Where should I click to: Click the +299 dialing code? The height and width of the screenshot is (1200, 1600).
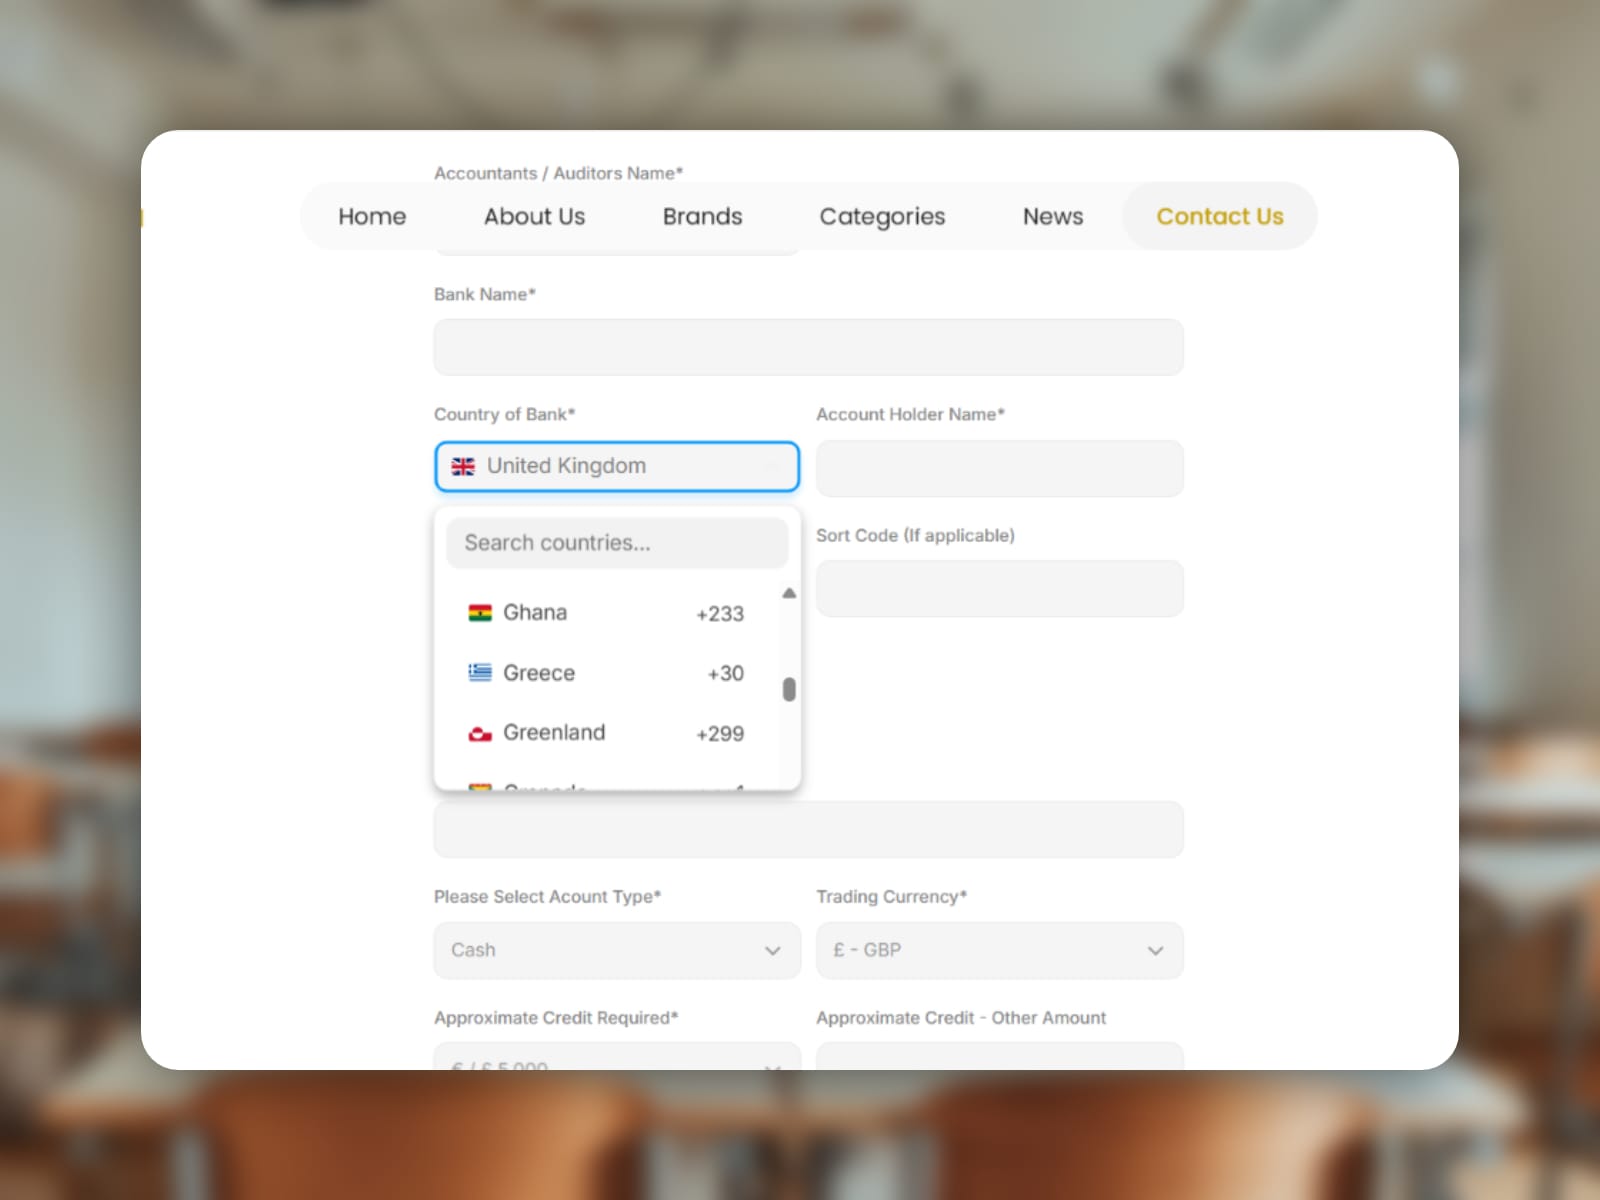point(720,734)
